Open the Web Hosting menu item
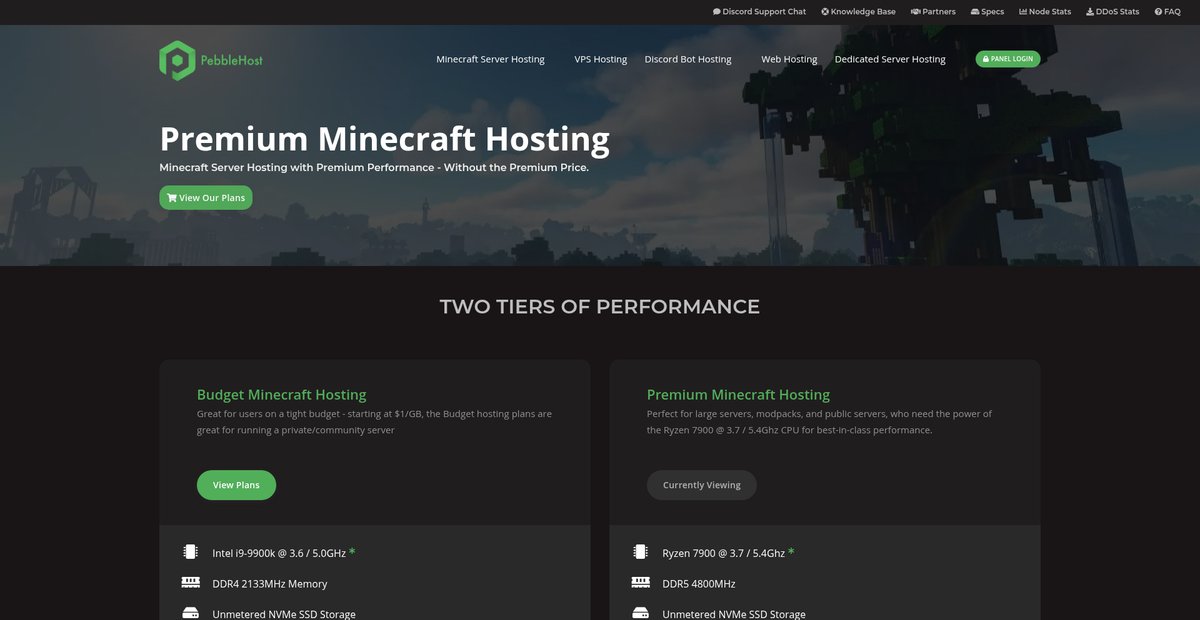Screen dimensions: 1200x620 pos(789,59)
